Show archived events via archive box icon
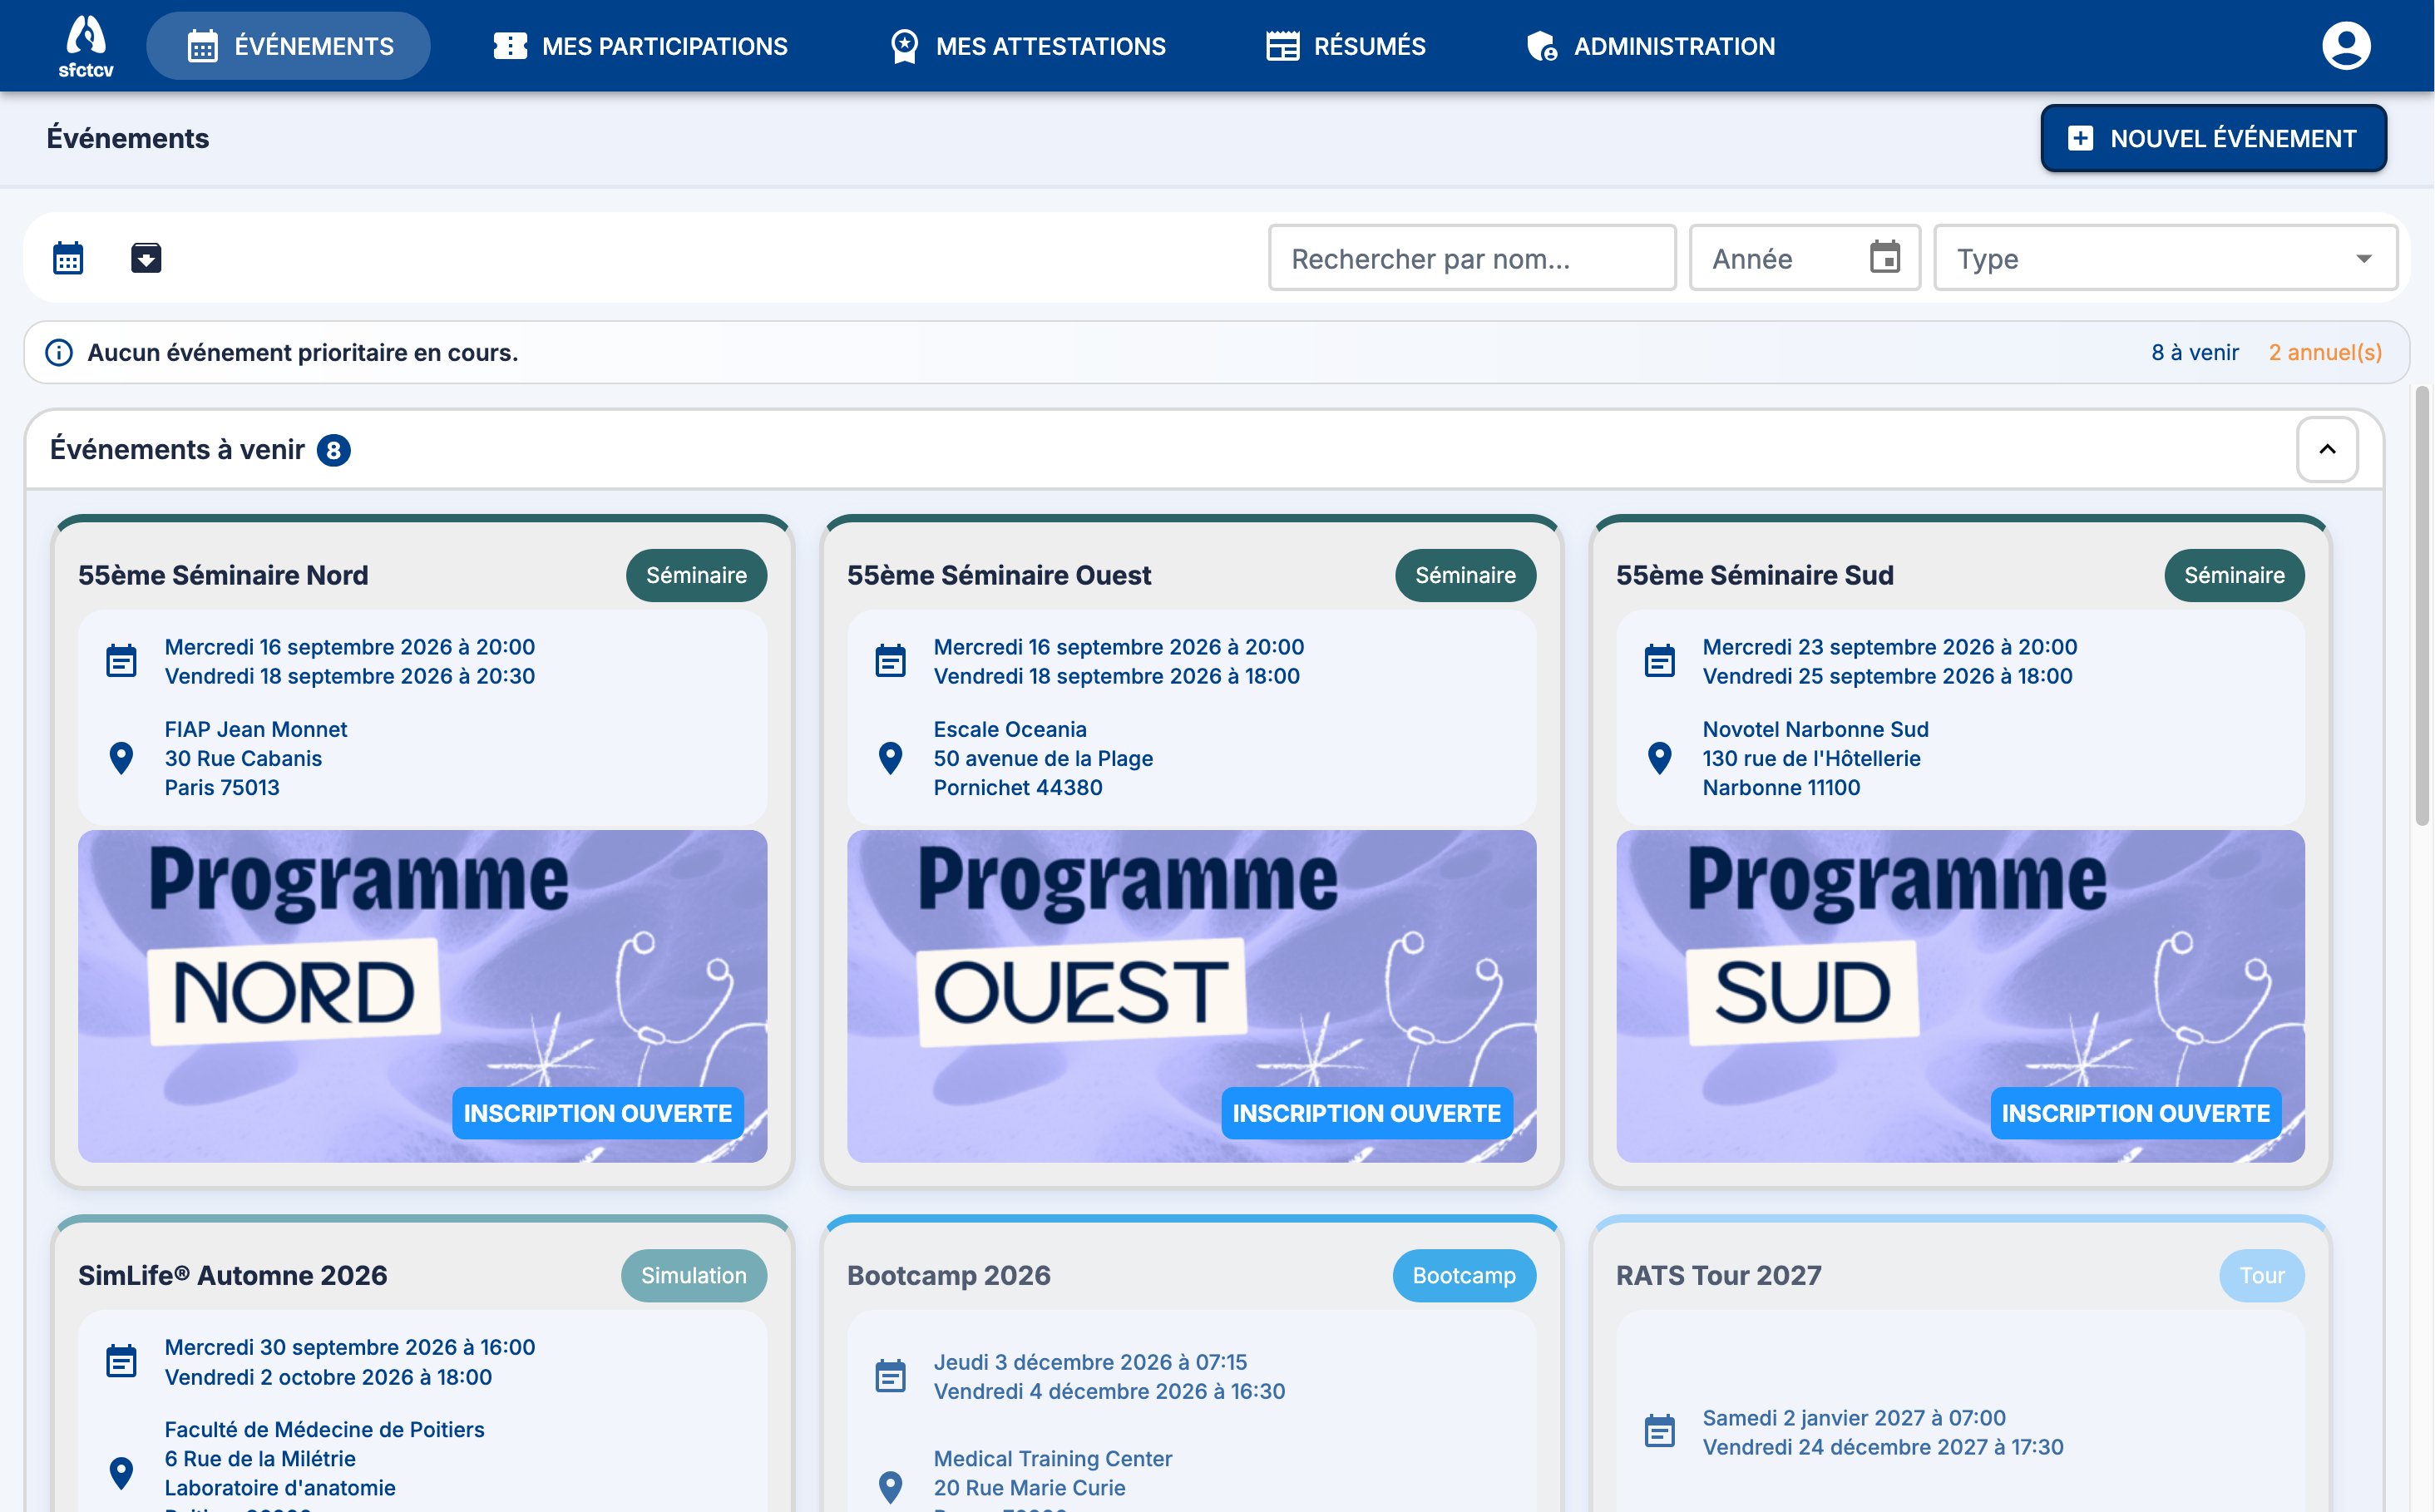2435x1512 pixels. 146,258
